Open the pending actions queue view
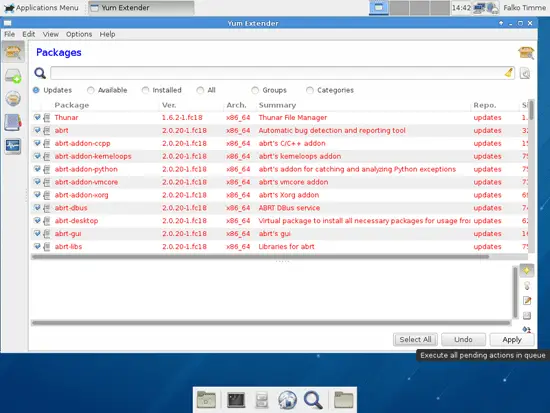550x413 pixels. [13, 76]
